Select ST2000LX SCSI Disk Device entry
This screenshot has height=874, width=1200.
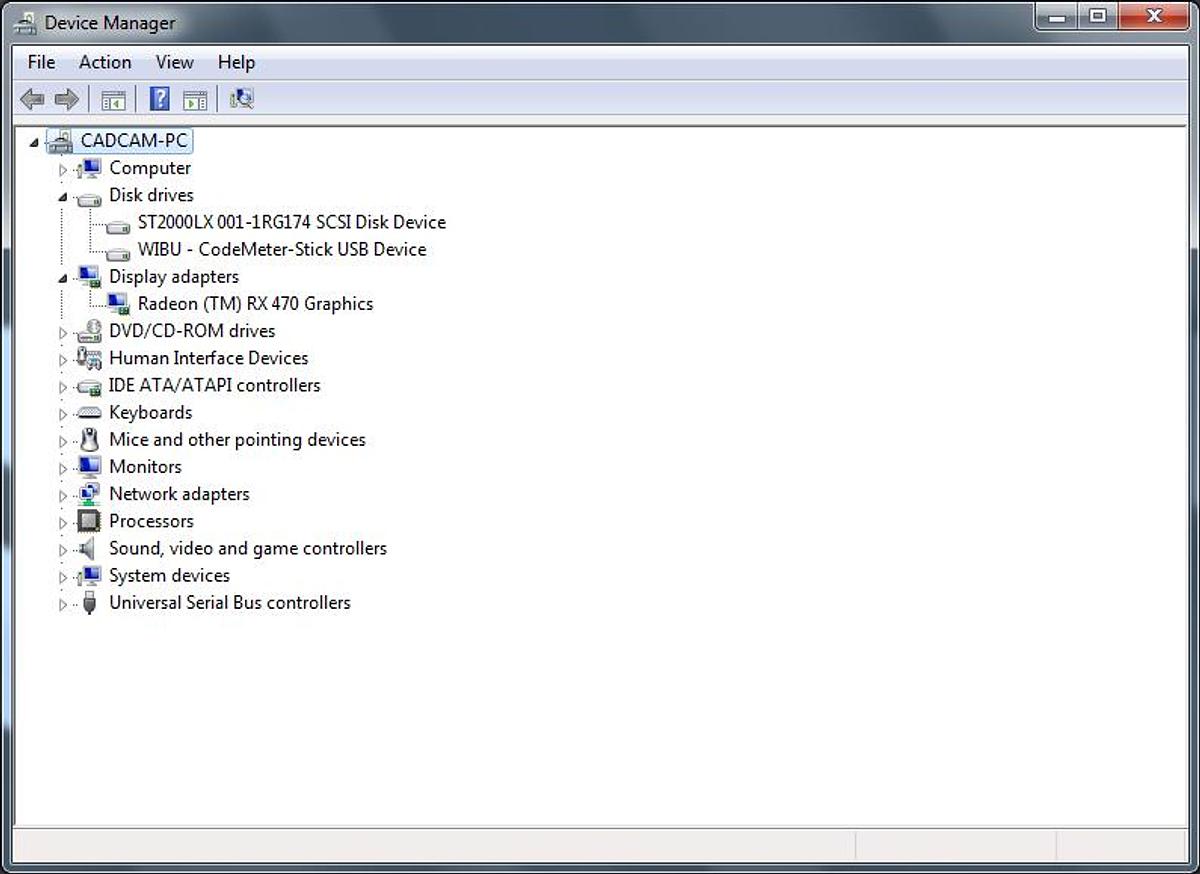tap(291, 222)
